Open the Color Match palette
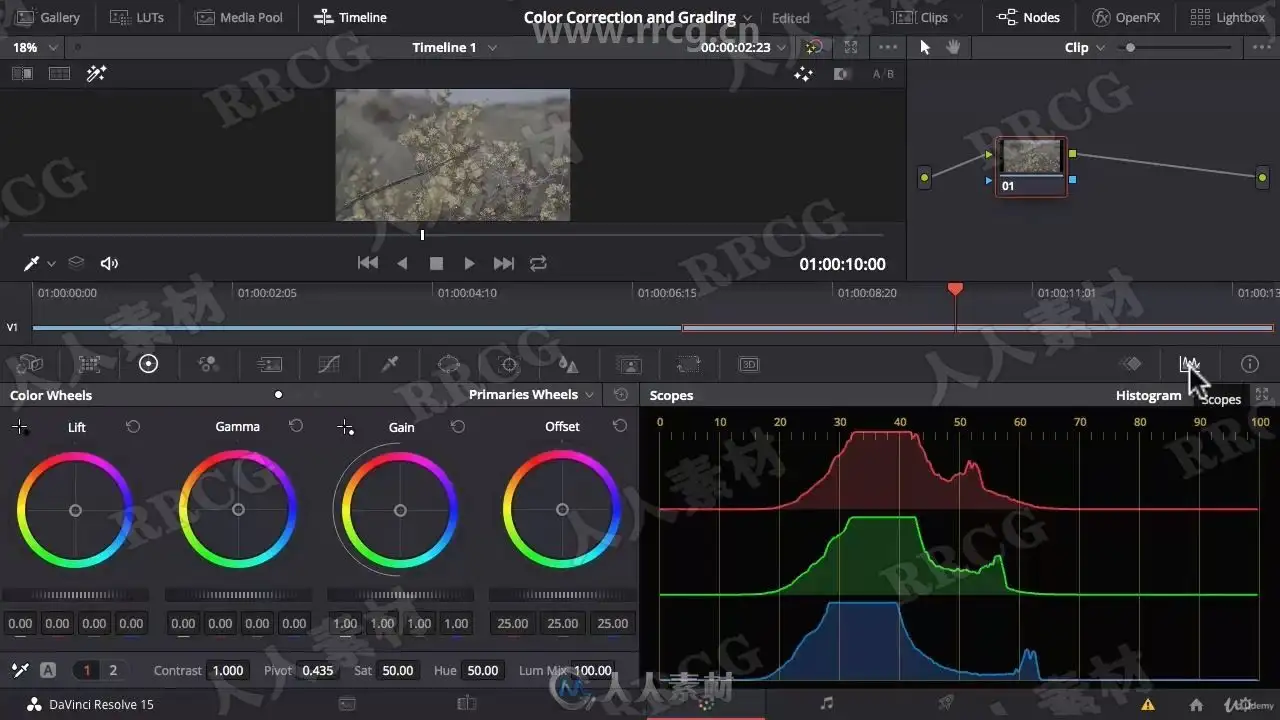Screen dimensions: 1280x720 (x=90, y=364)
